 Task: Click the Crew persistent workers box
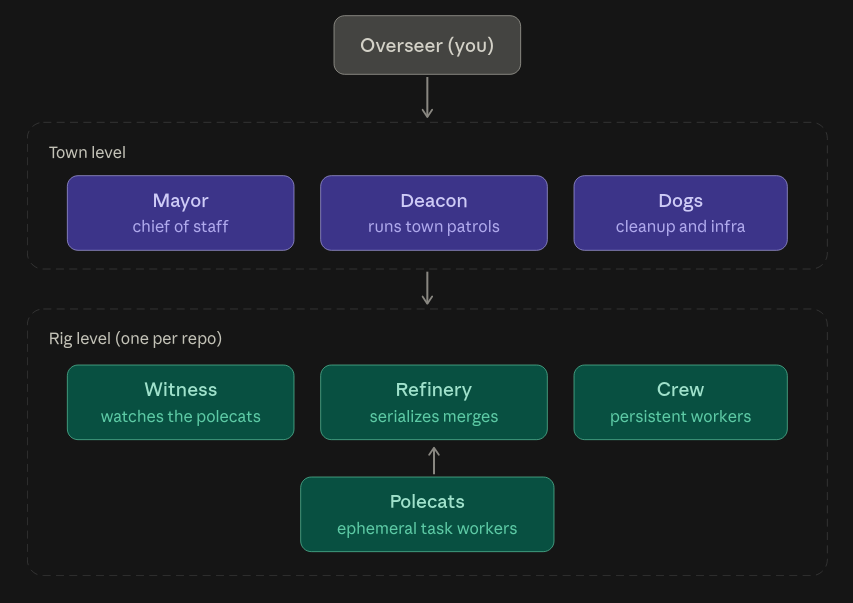click(680, 402)
